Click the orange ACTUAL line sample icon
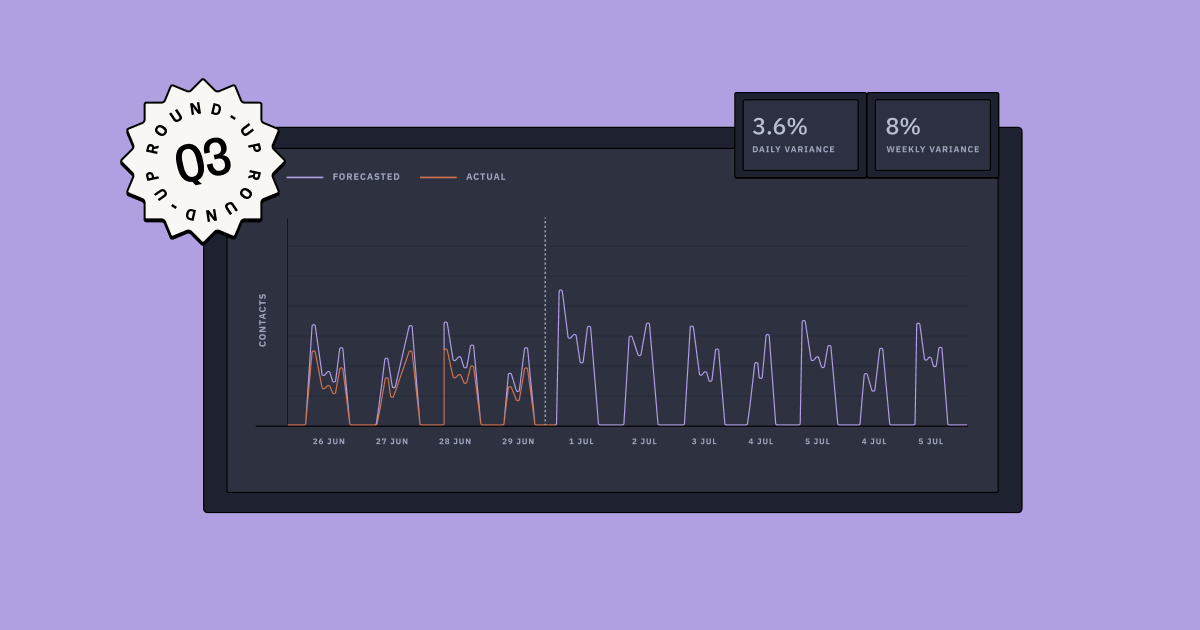The image size is (1200, 630). pyautogui.click(x=440, y=176)
